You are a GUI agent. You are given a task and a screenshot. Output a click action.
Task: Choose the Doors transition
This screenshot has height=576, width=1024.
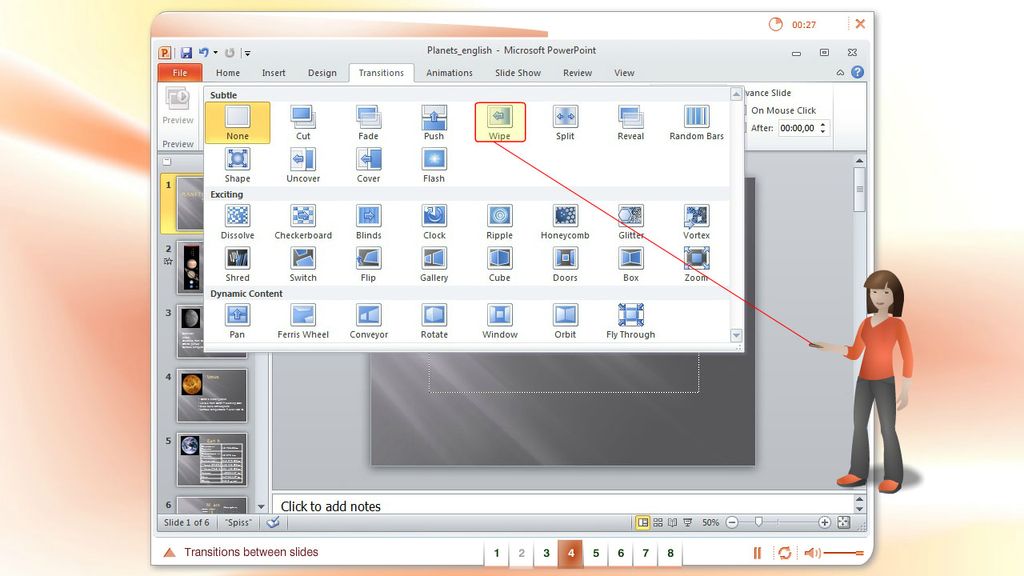(x=565, y=264)
